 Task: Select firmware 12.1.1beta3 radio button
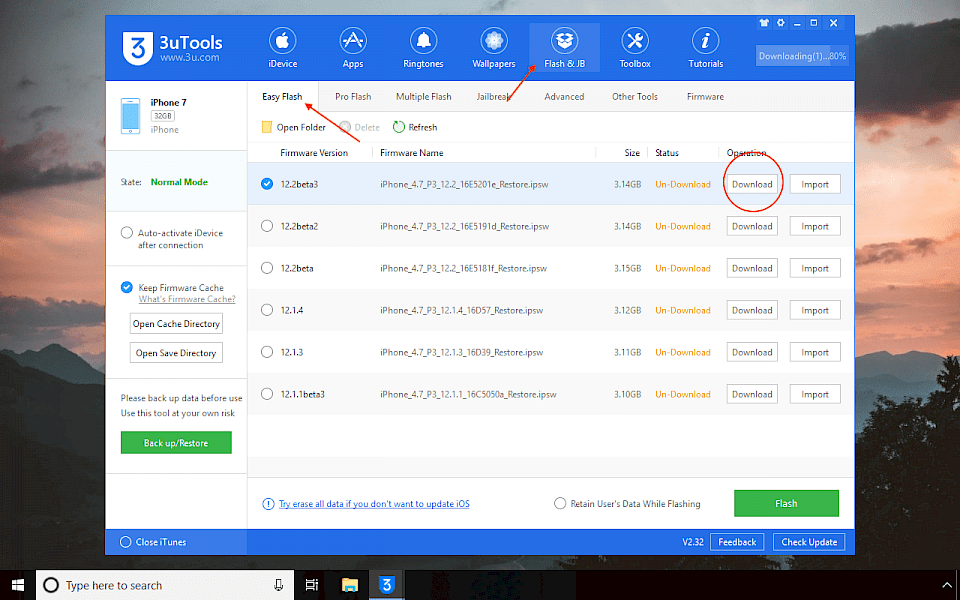[267, 394]
